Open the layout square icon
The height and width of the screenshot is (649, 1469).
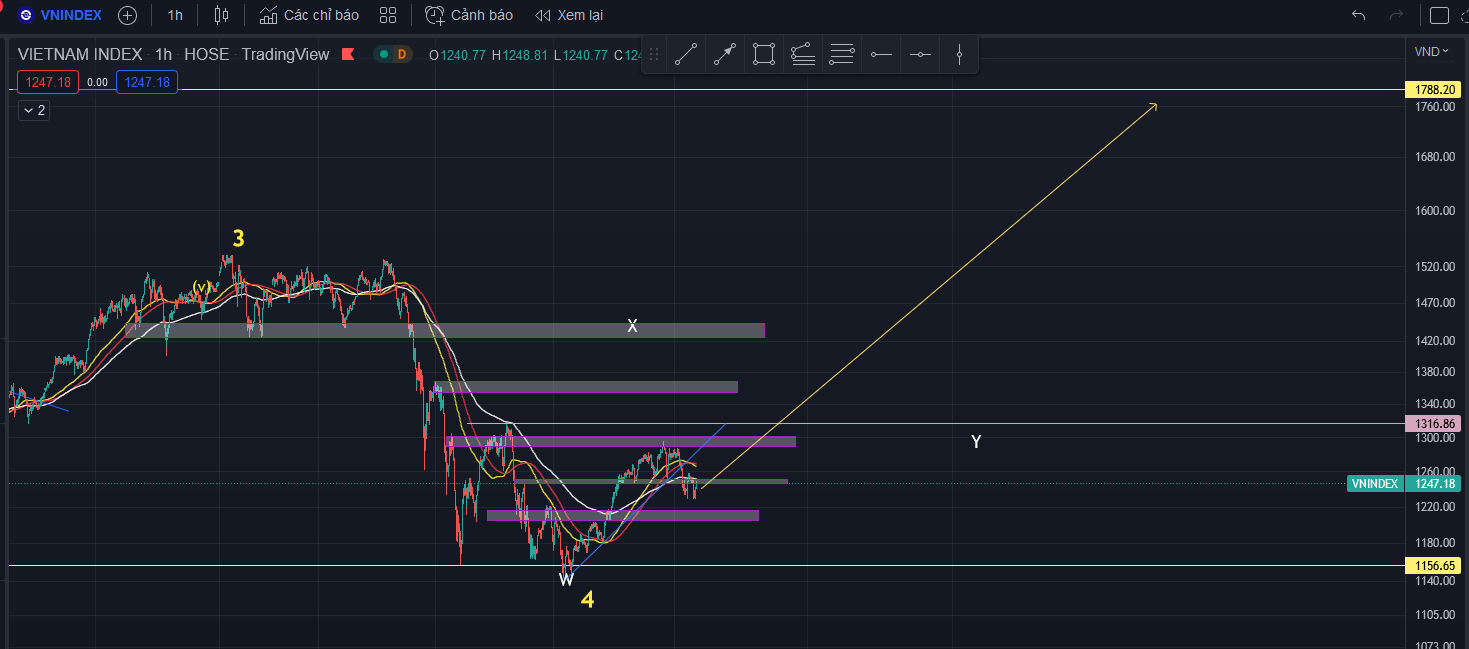1439,15
